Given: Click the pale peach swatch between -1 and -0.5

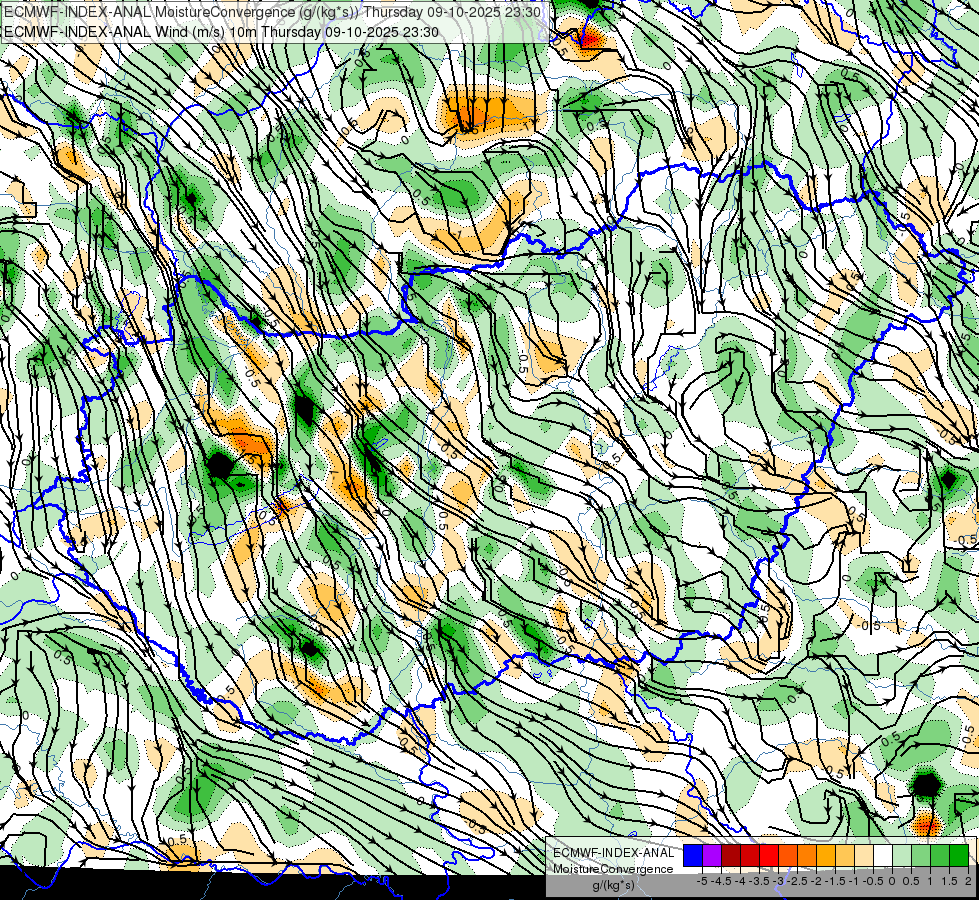Looking at the screenshot, I should pos(864,856).
